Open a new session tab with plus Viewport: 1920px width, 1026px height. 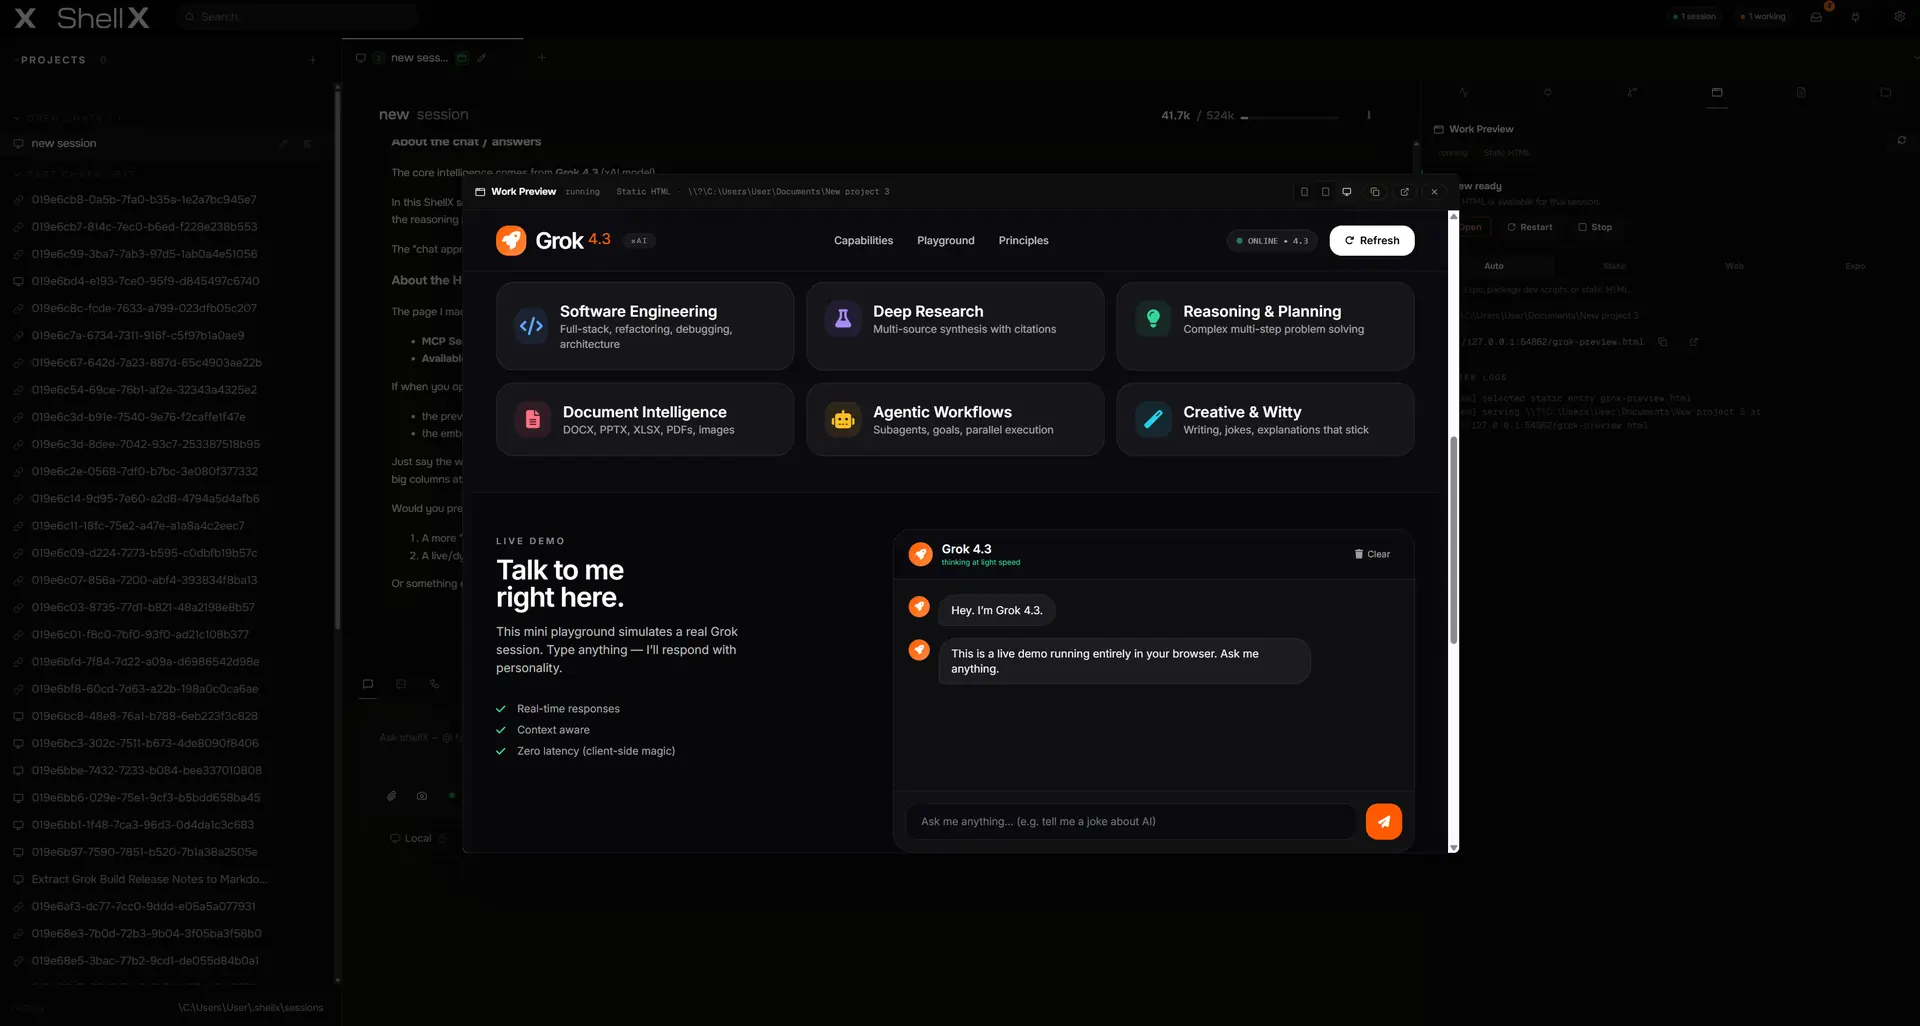[541, 58]
